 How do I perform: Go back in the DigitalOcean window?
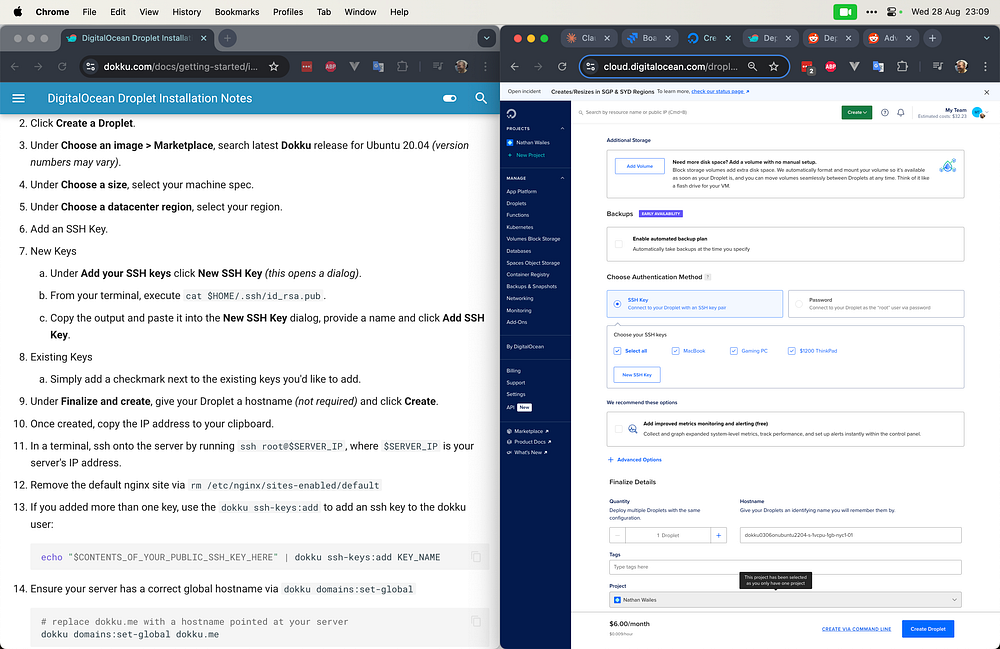[x=515, y=66]
